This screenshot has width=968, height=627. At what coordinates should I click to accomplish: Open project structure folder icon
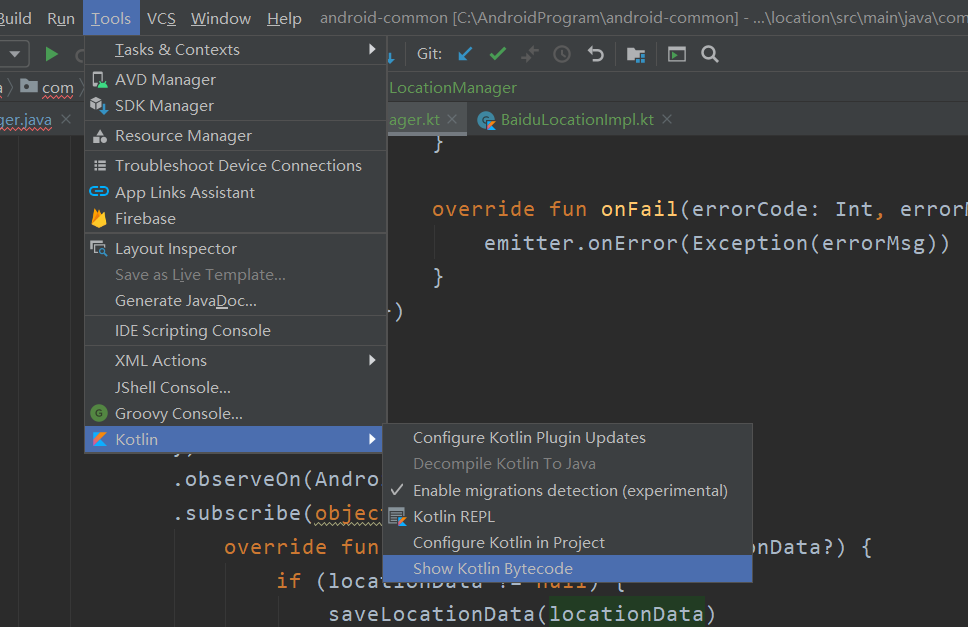[x=636, y=55]
